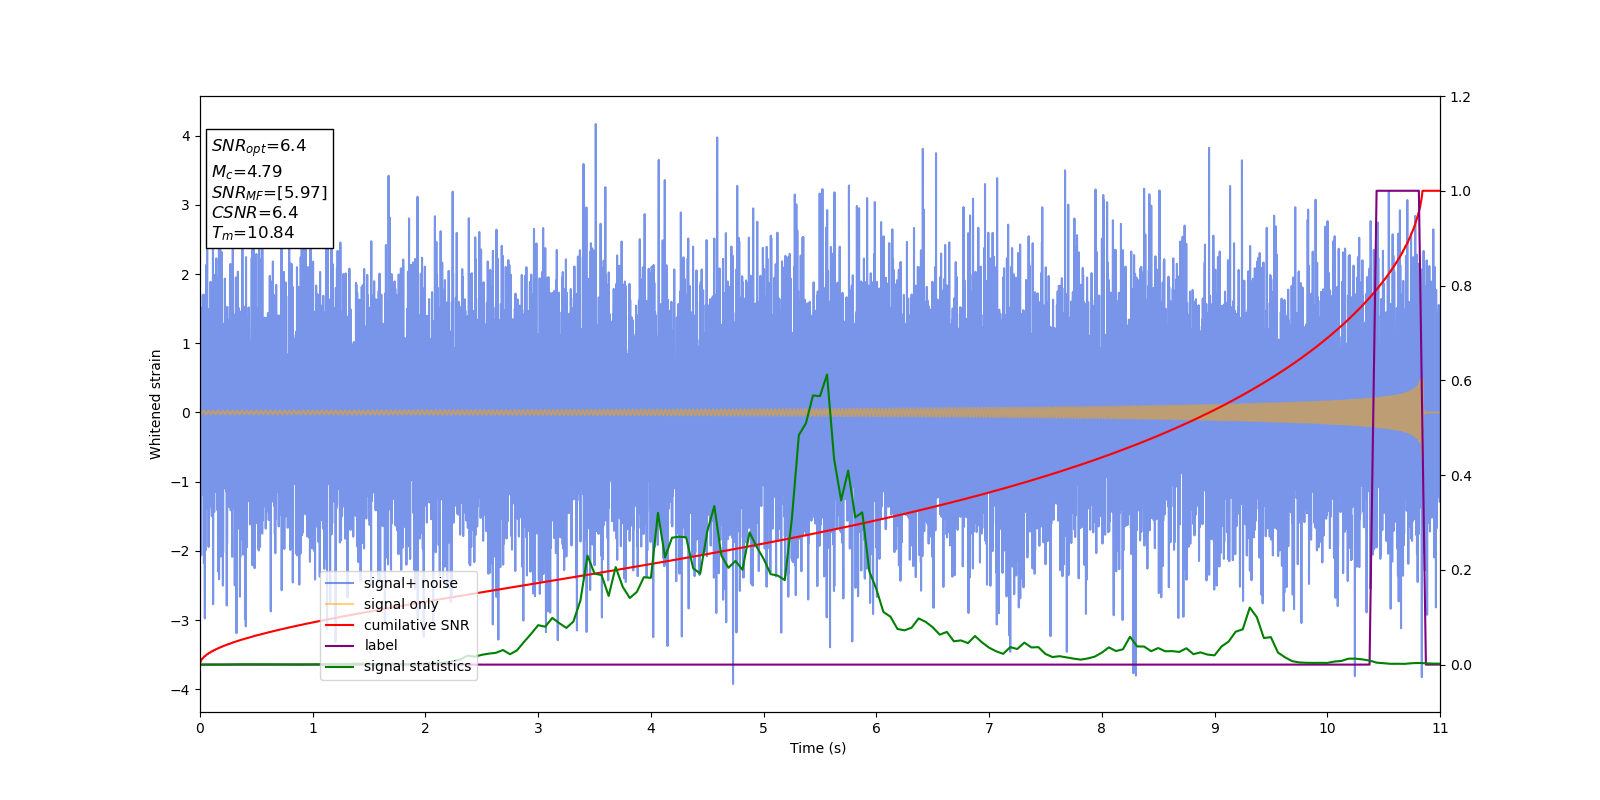This screenshot has width=1600, height=800.
Task: Click the left y-axis tick label −3
Action: click(x=181, y=621)
